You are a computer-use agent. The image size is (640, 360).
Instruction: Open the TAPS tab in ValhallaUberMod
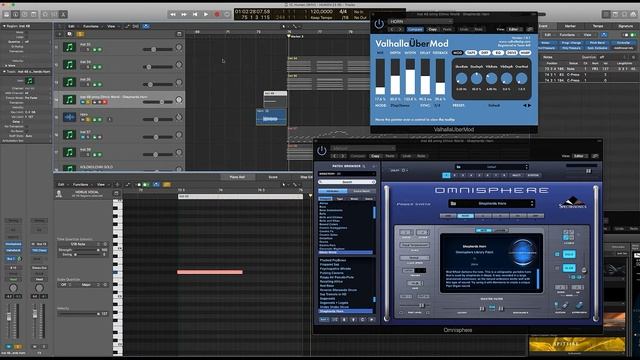[471, 53]
